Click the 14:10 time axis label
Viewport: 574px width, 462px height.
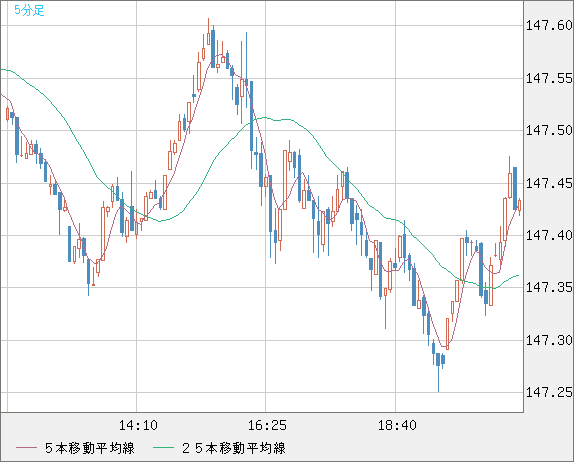click(138, 425)
